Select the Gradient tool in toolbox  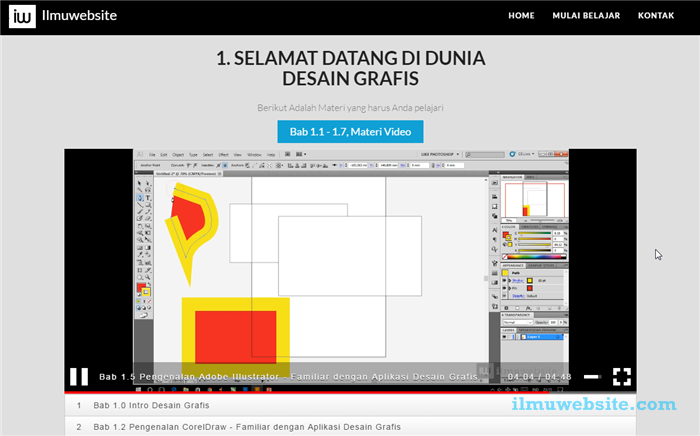point(148,248)
